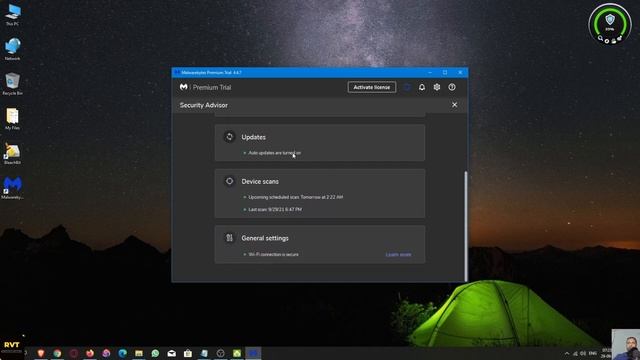The width and height of the screenshot is (640, 360).
Task: Close the Security Advisor panel
Action: tap(454, 105)
